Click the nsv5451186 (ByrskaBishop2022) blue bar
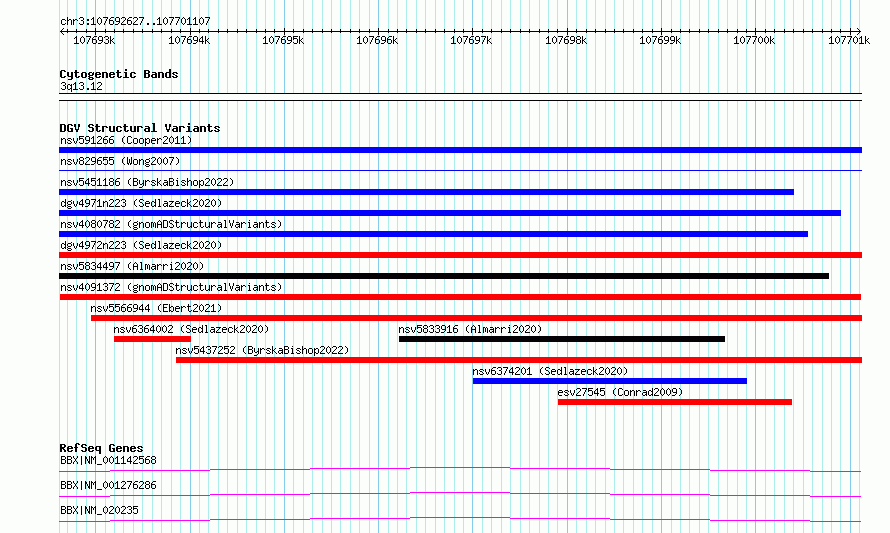890x533 pixels. pos(426,192)
